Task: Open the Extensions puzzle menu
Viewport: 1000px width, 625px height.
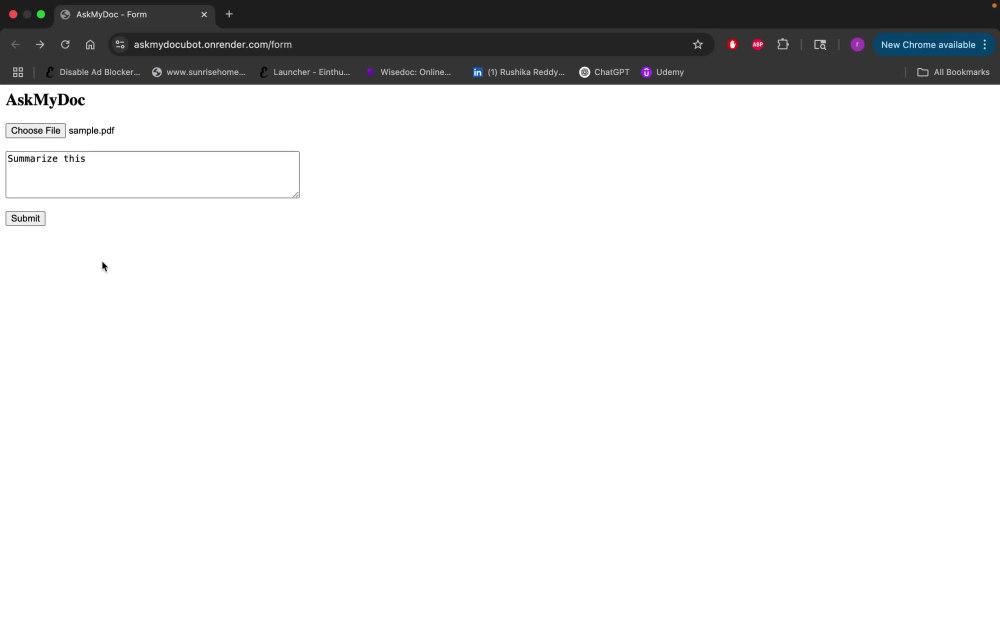Action: pos(783,45)
